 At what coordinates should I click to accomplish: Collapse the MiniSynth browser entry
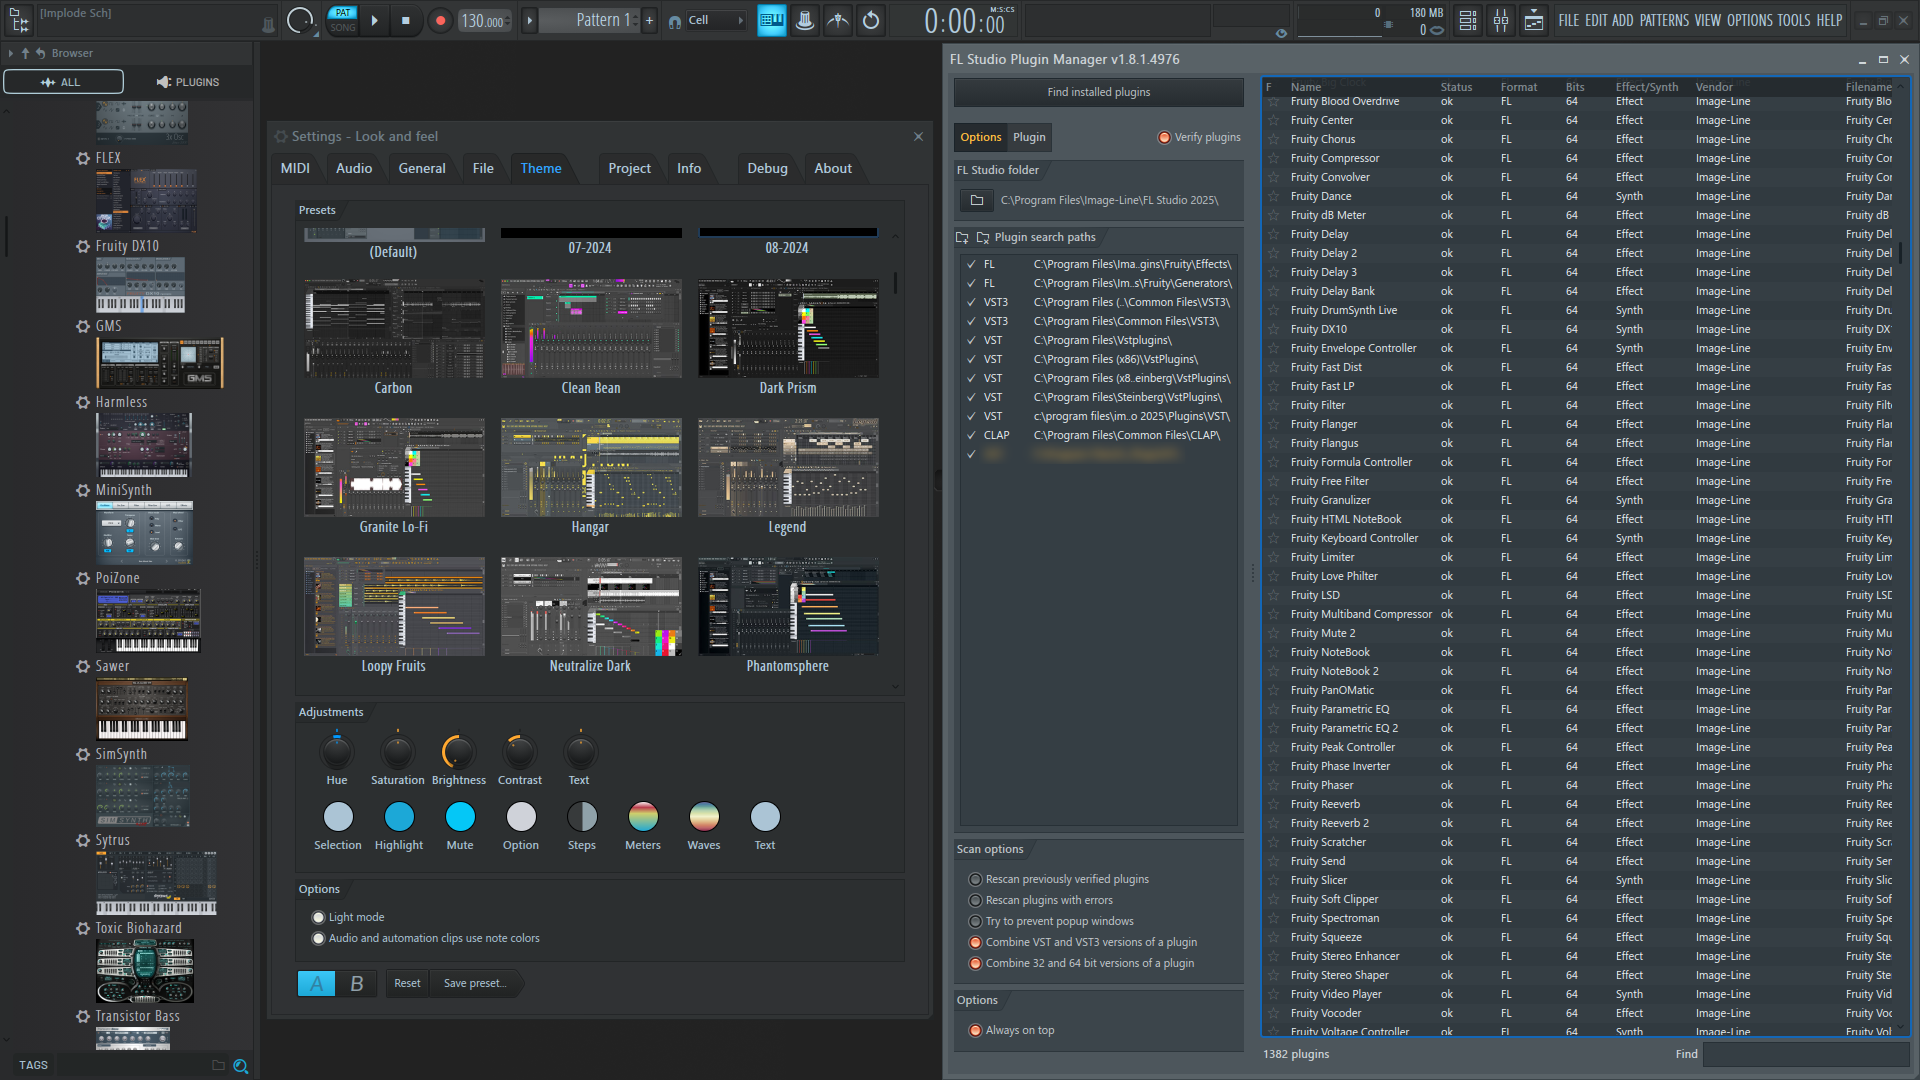click(x=83, y=490)
